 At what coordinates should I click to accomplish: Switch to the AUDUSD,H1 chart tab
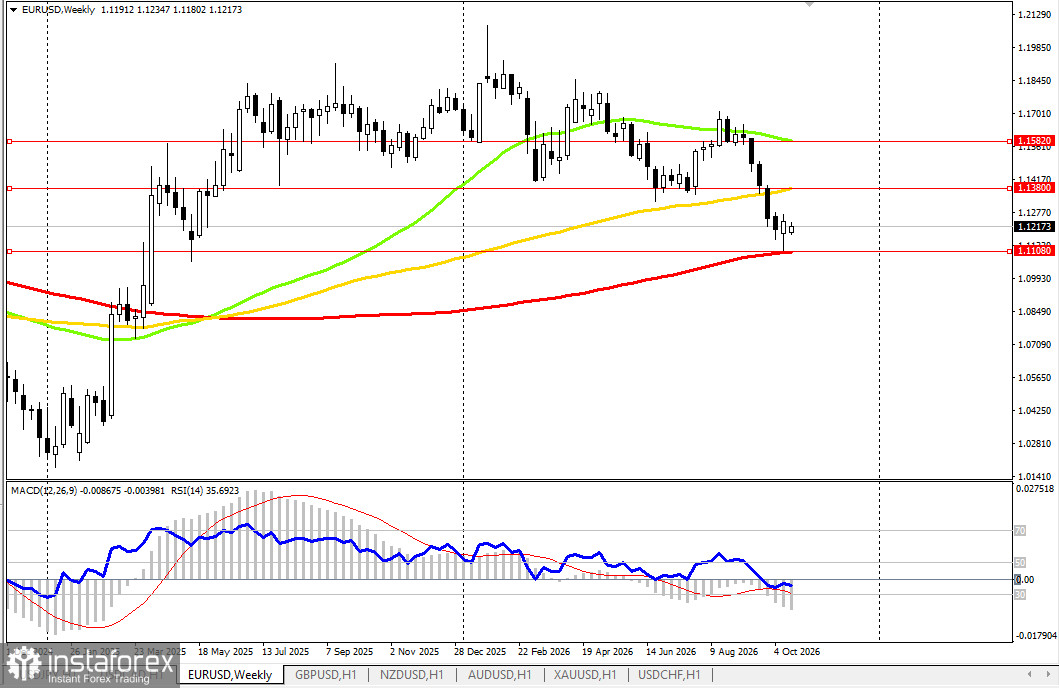tap(499, 674)
